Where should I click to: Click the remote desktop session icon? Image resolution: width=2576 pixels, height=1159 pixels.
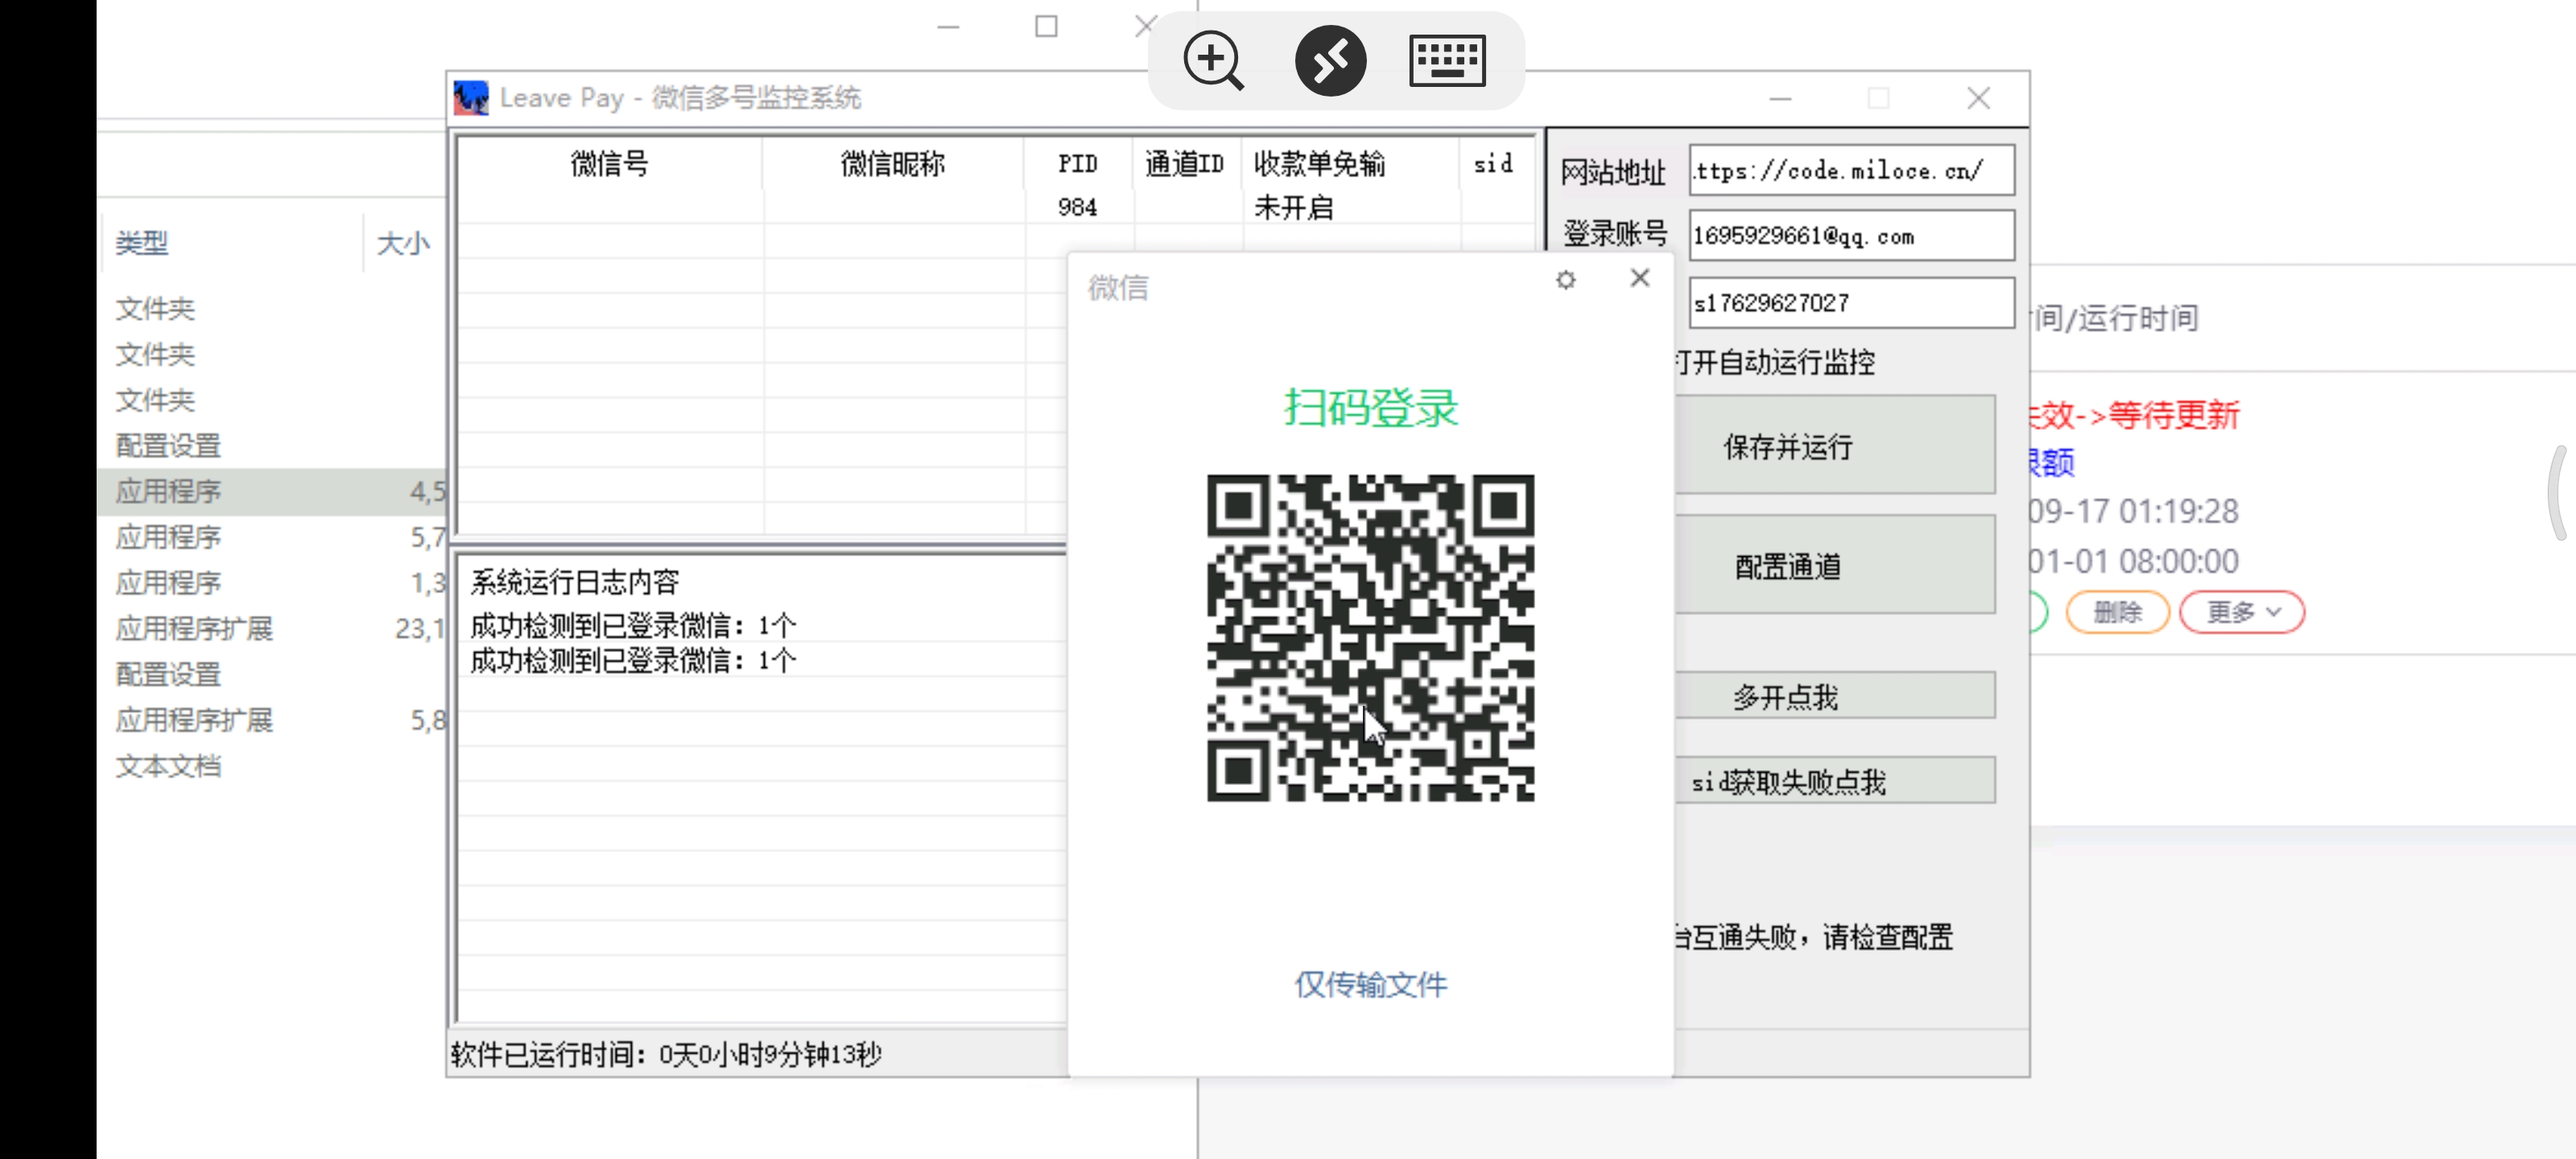(1330, 60)
